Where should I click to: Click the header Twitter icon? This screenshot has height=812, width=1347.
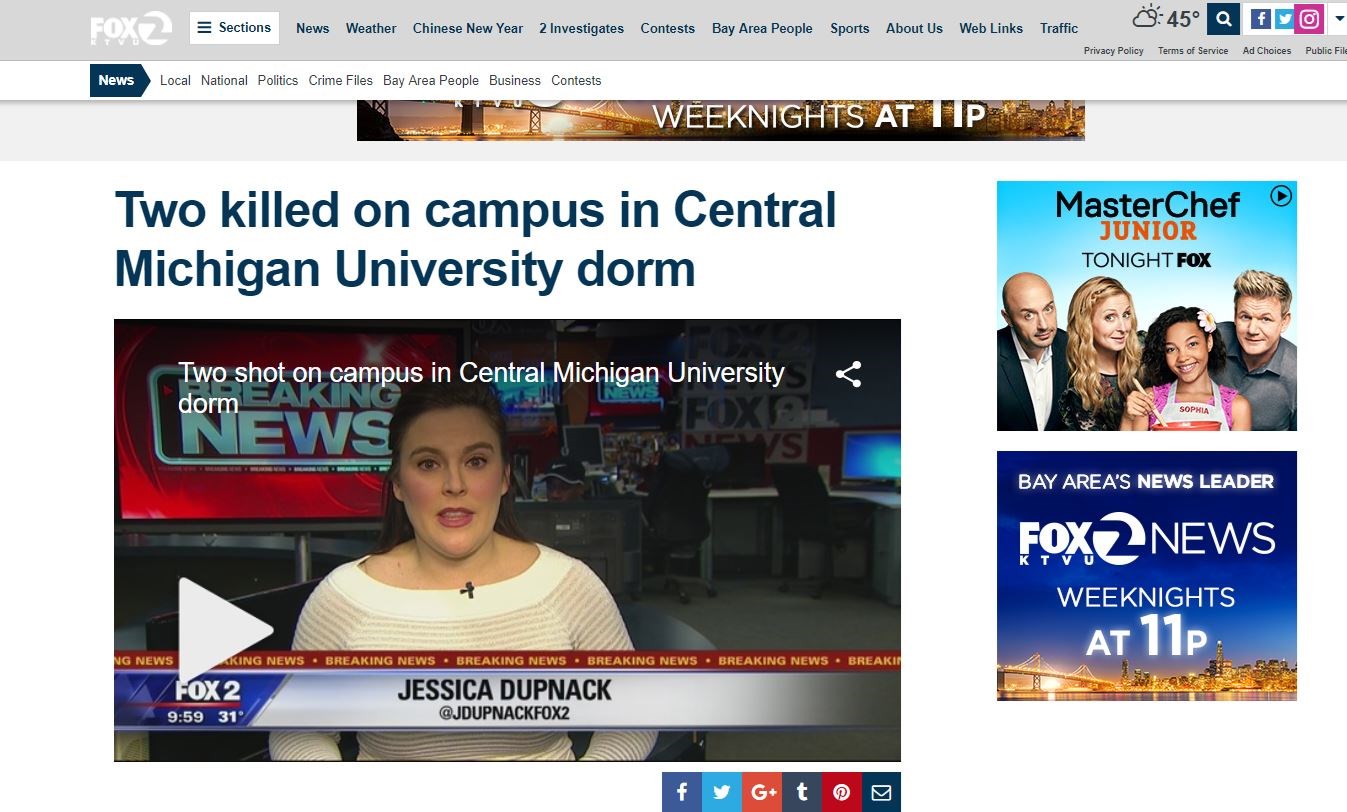click(1284, 19)
